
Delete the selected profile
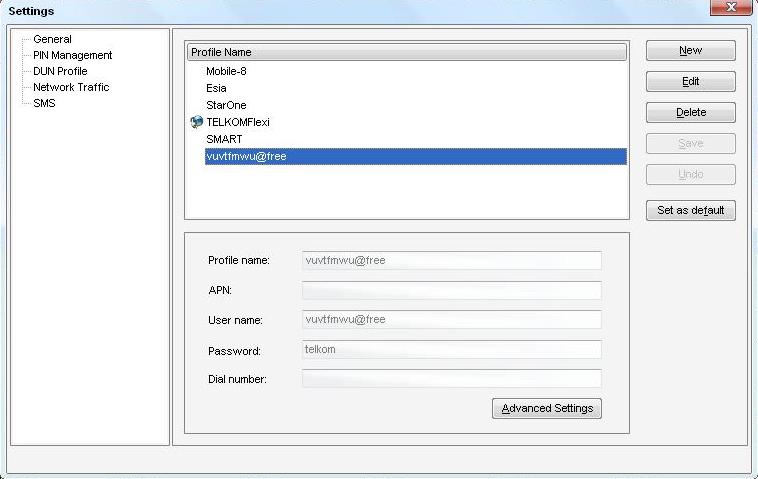[691, 112]
